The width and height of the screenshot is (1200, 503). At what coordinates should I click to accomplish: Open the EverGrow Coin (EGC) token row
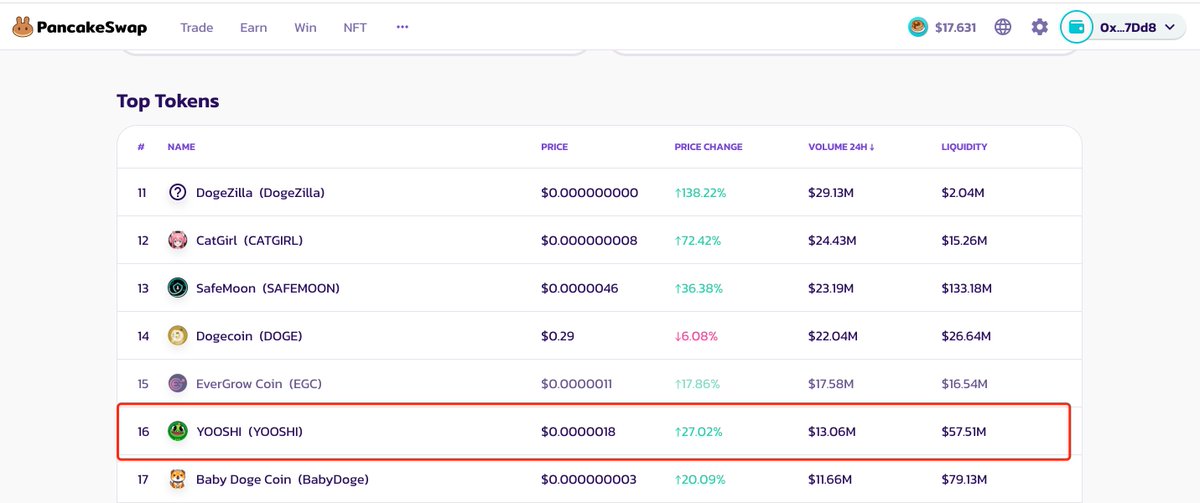pos(599,384)
